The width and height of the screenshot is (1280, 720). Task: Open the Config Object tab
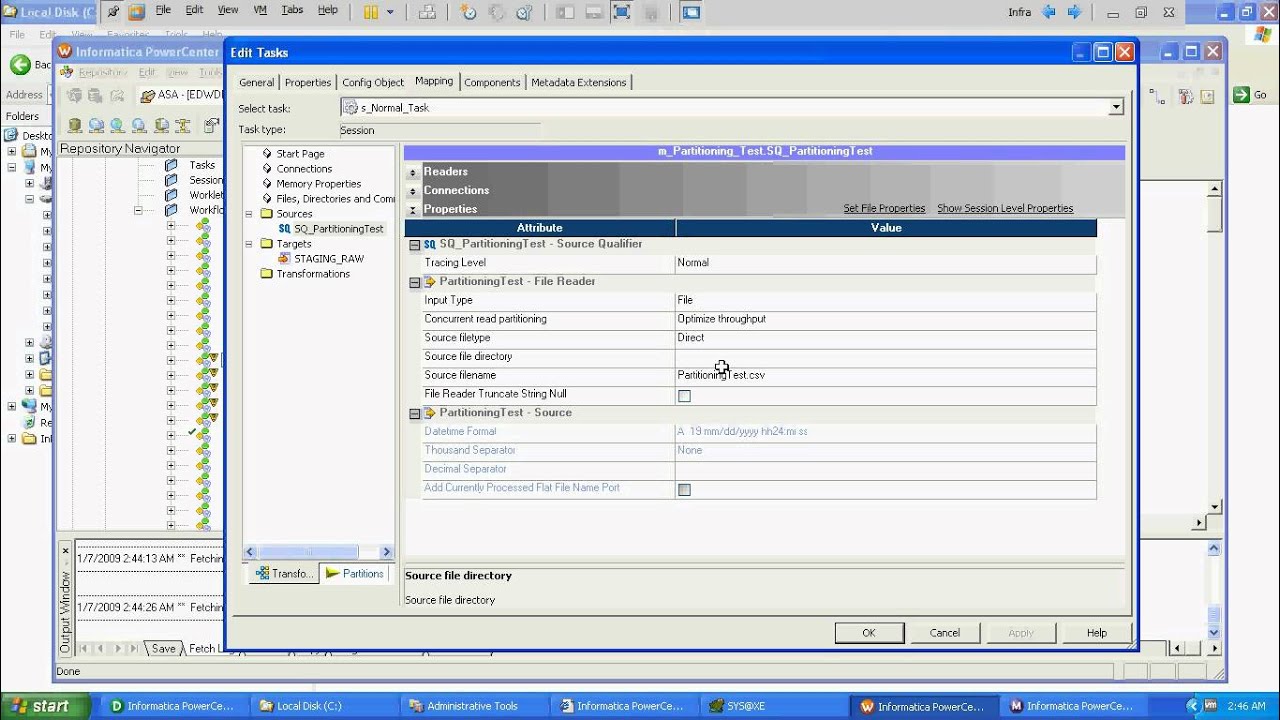(373, 82)
